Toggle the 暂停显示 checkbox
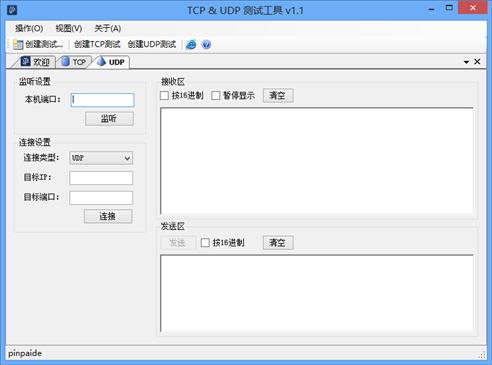 pos(233,96)
